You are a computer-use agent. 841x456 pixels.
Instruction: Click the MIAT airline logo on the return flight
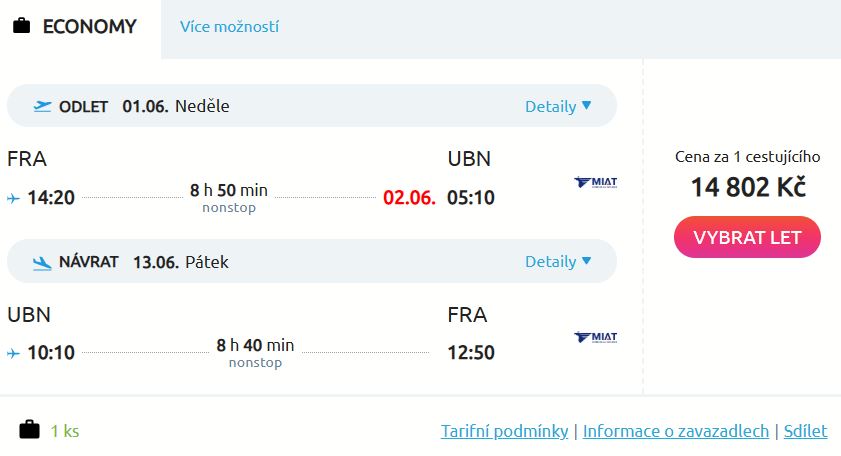coord(596,338)
